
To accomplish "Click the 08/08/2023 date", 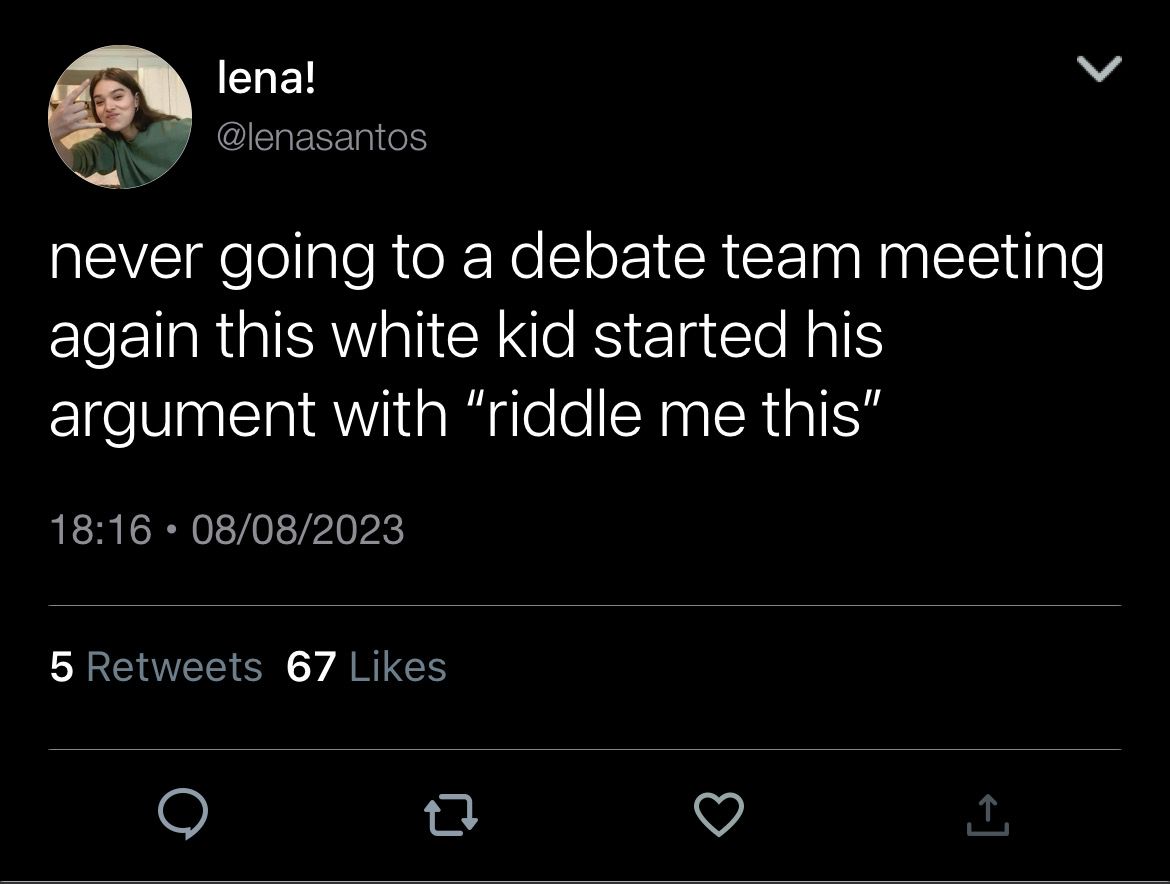I will 298,530.
